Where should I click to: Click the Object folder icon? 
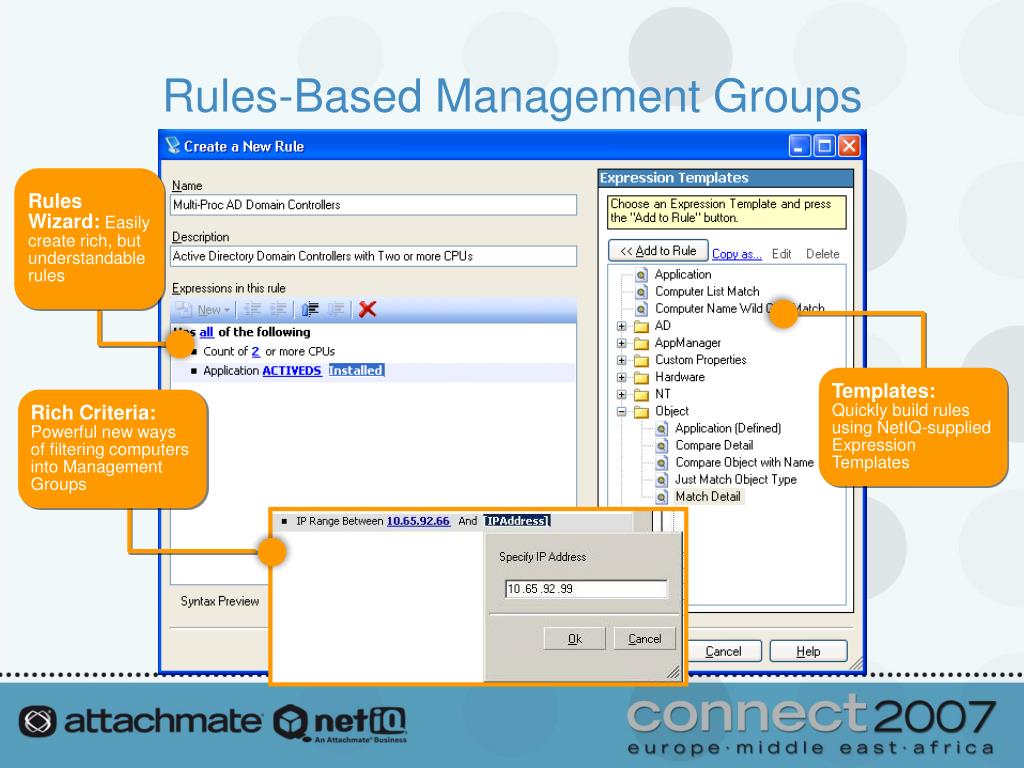pyautogui.click(x=642, y=411)
